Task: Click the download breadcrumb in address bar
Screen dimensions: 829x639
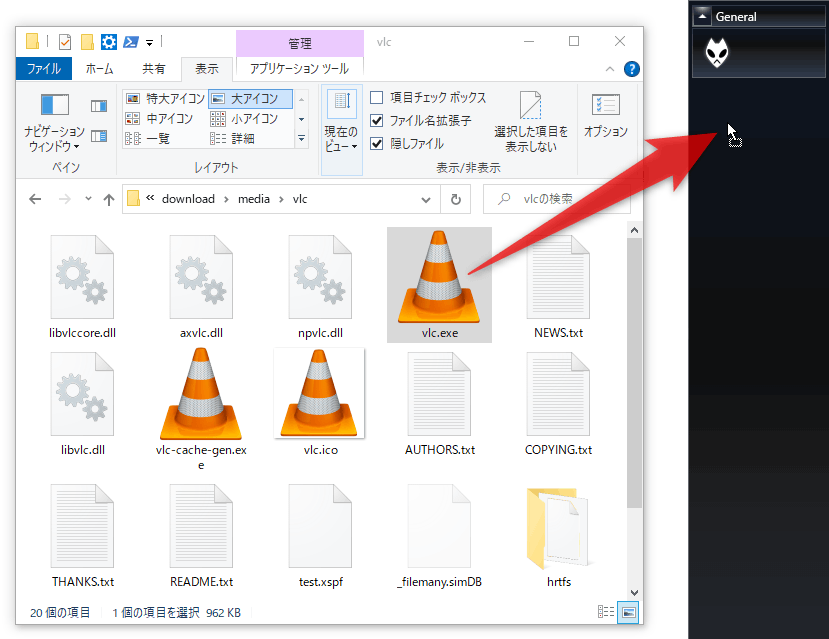Action: pyautogui.click(x=188, y=199)
